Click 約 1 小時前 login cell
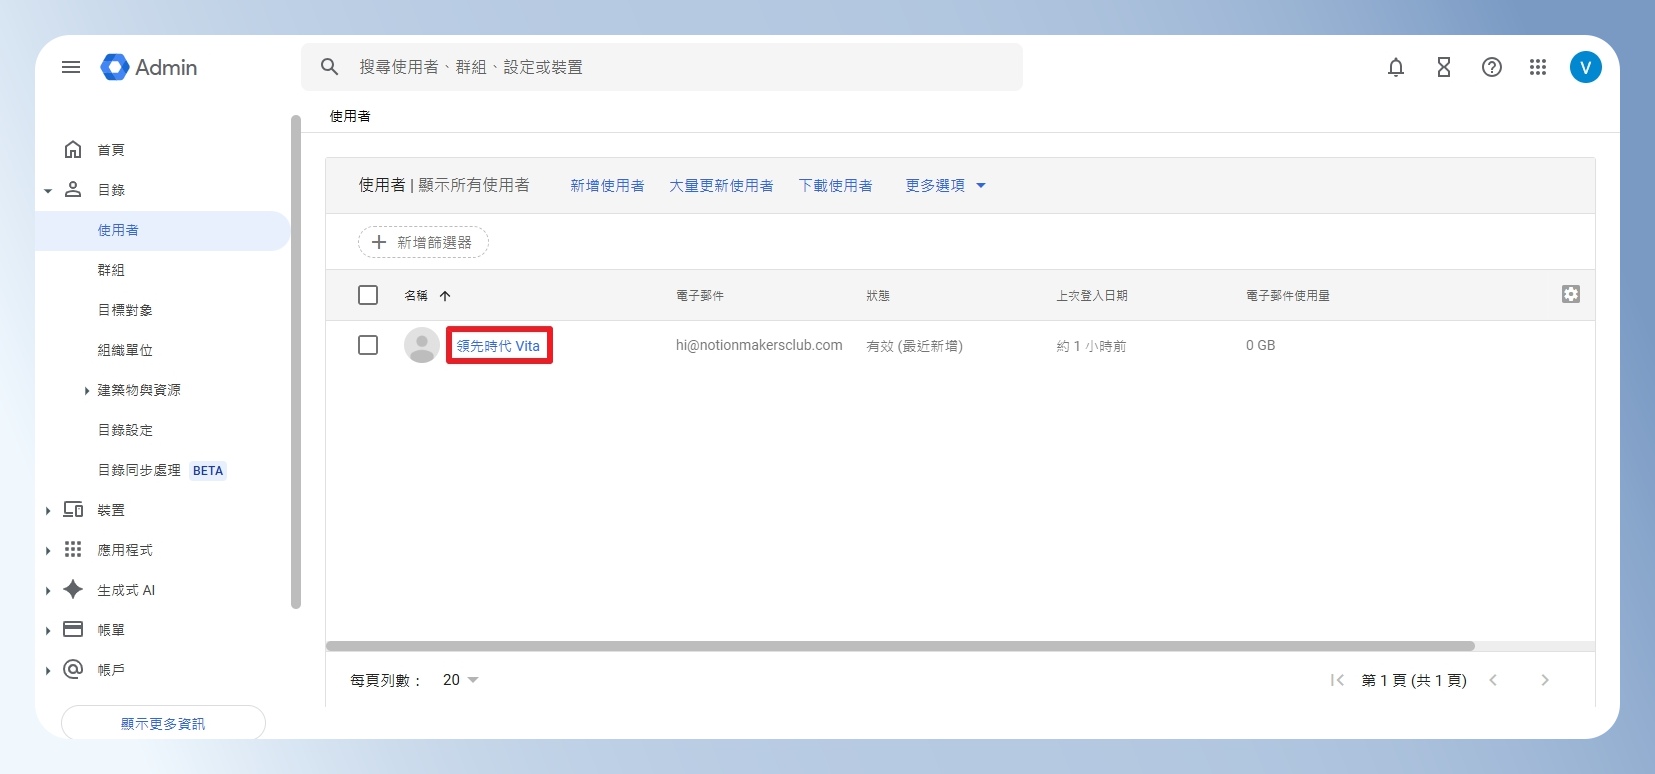 pos(1091,346)
